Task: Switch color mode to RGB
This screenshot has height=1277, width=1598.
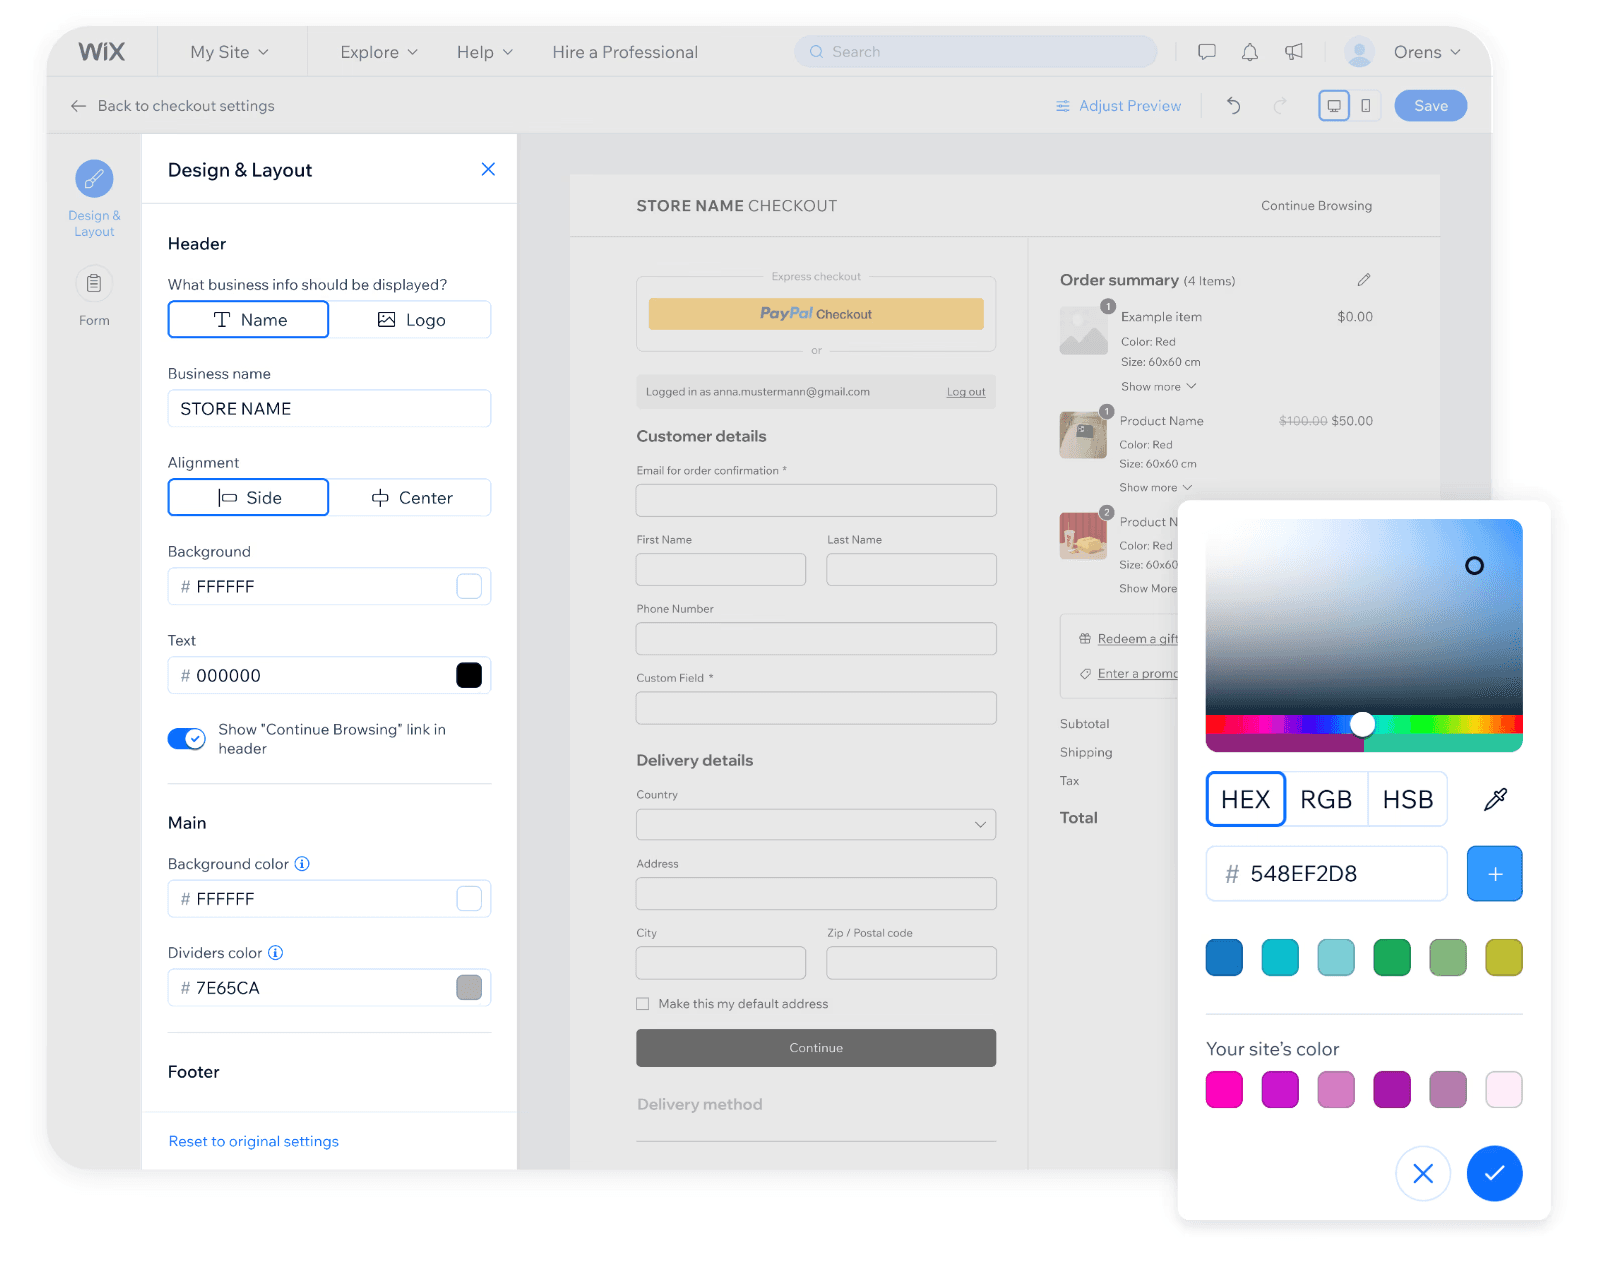Action: tap(1326, 799)
